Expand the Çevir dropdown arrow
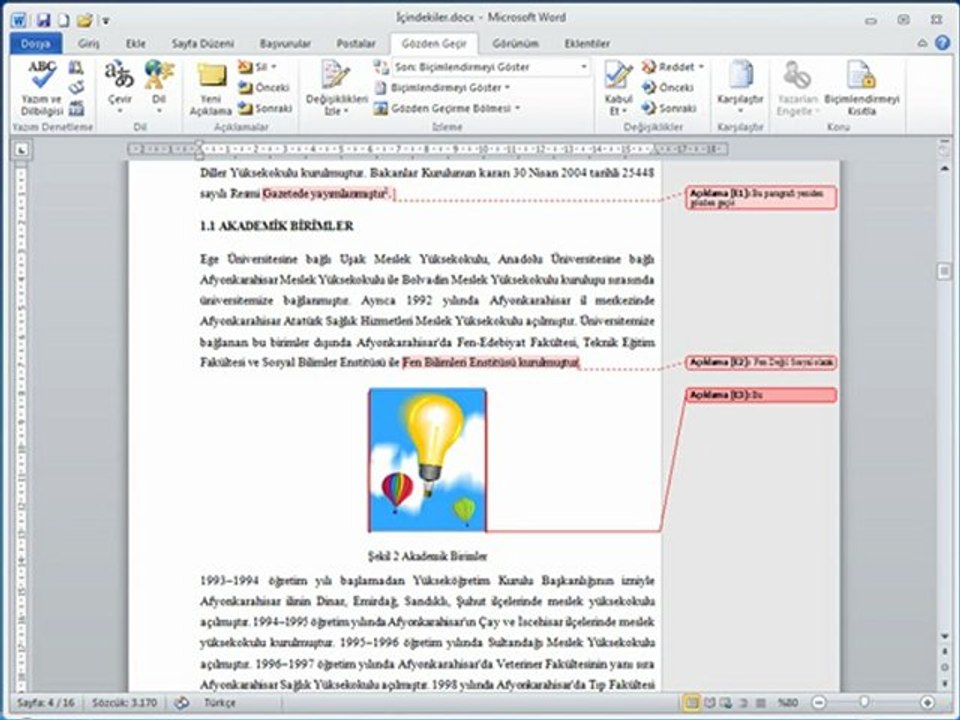Image resolution: width=960 pixels, height=720 pixels. pos(119,111)
